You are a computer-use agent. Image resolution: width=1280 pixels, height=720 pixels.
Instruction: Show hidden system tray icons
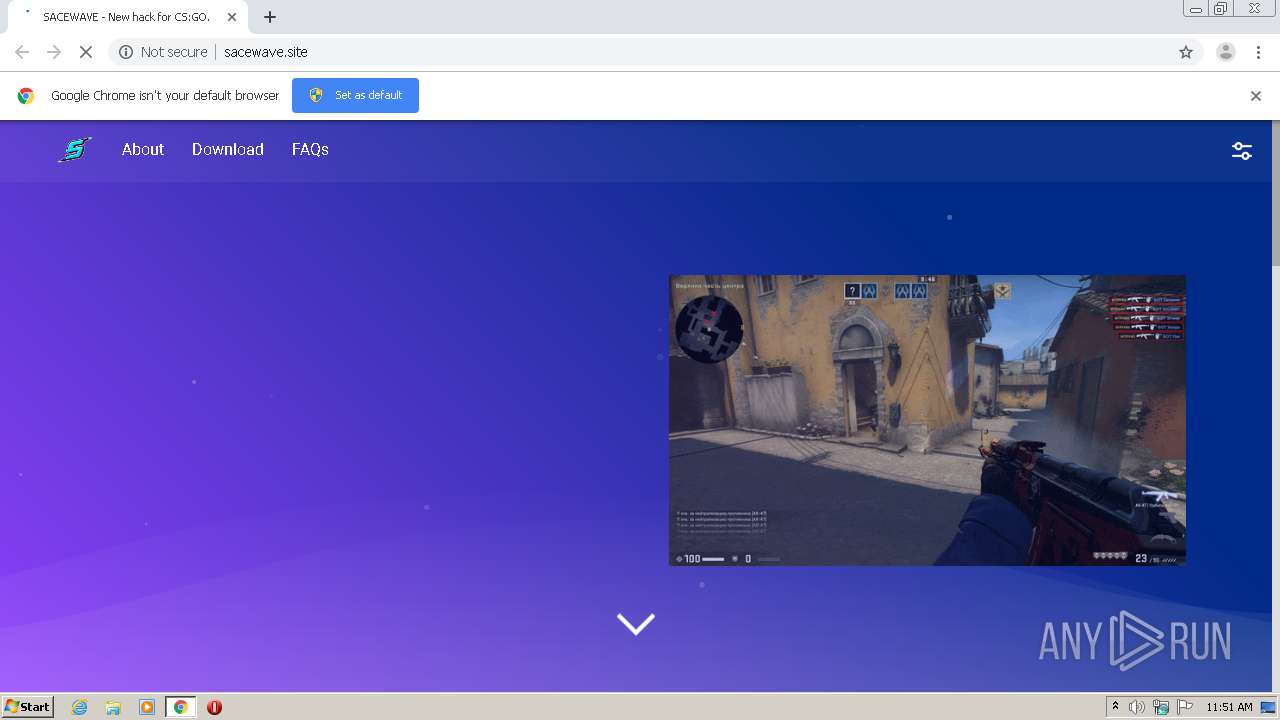1115,707
